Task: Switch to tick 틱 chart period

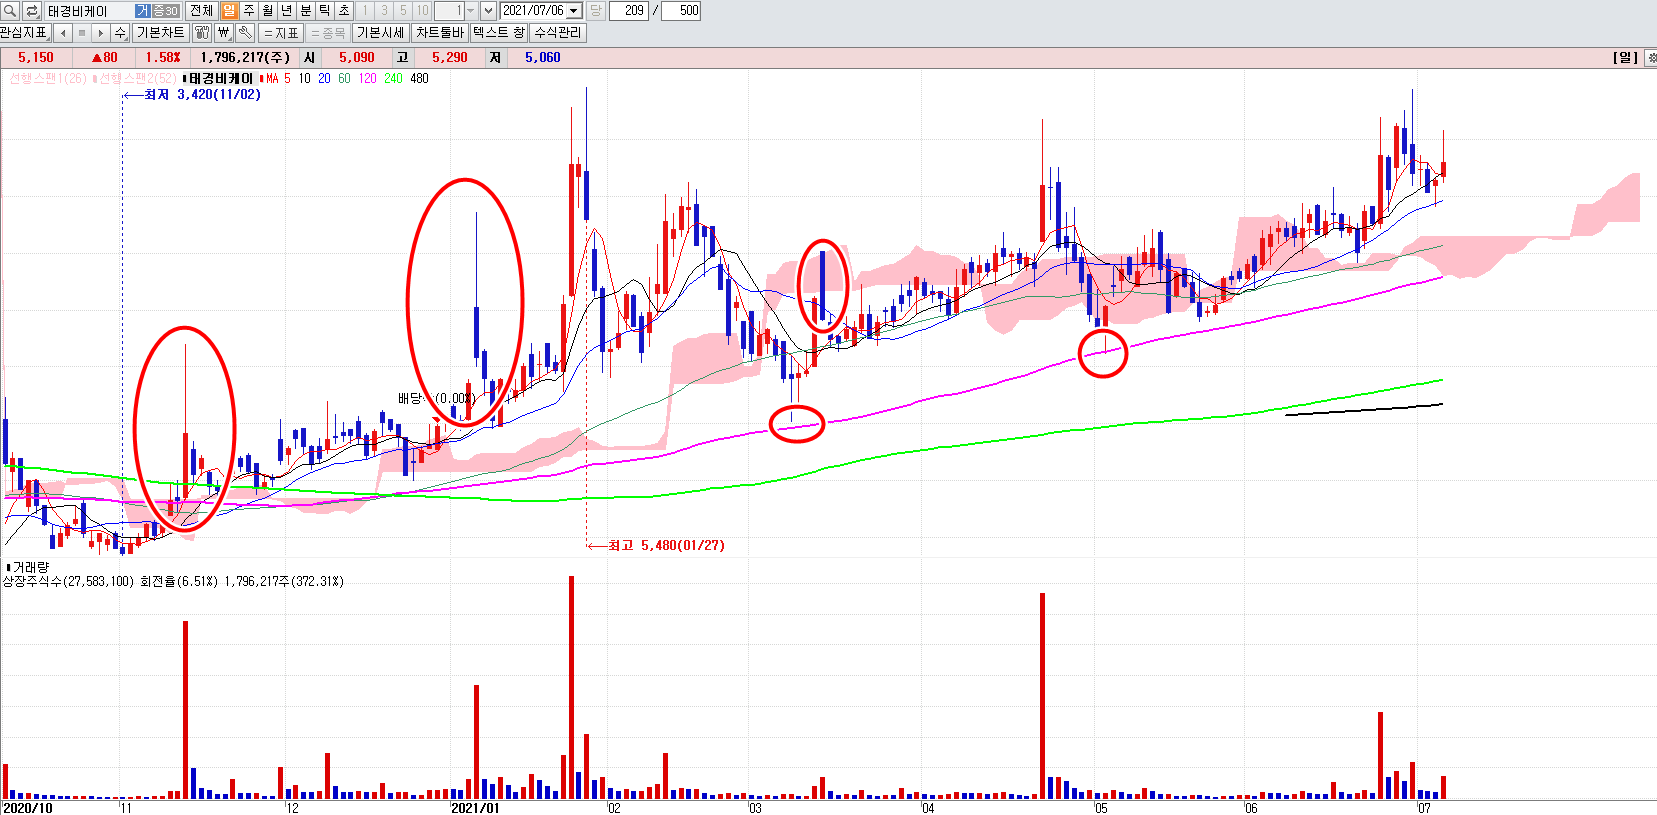Action: (325, 11)
